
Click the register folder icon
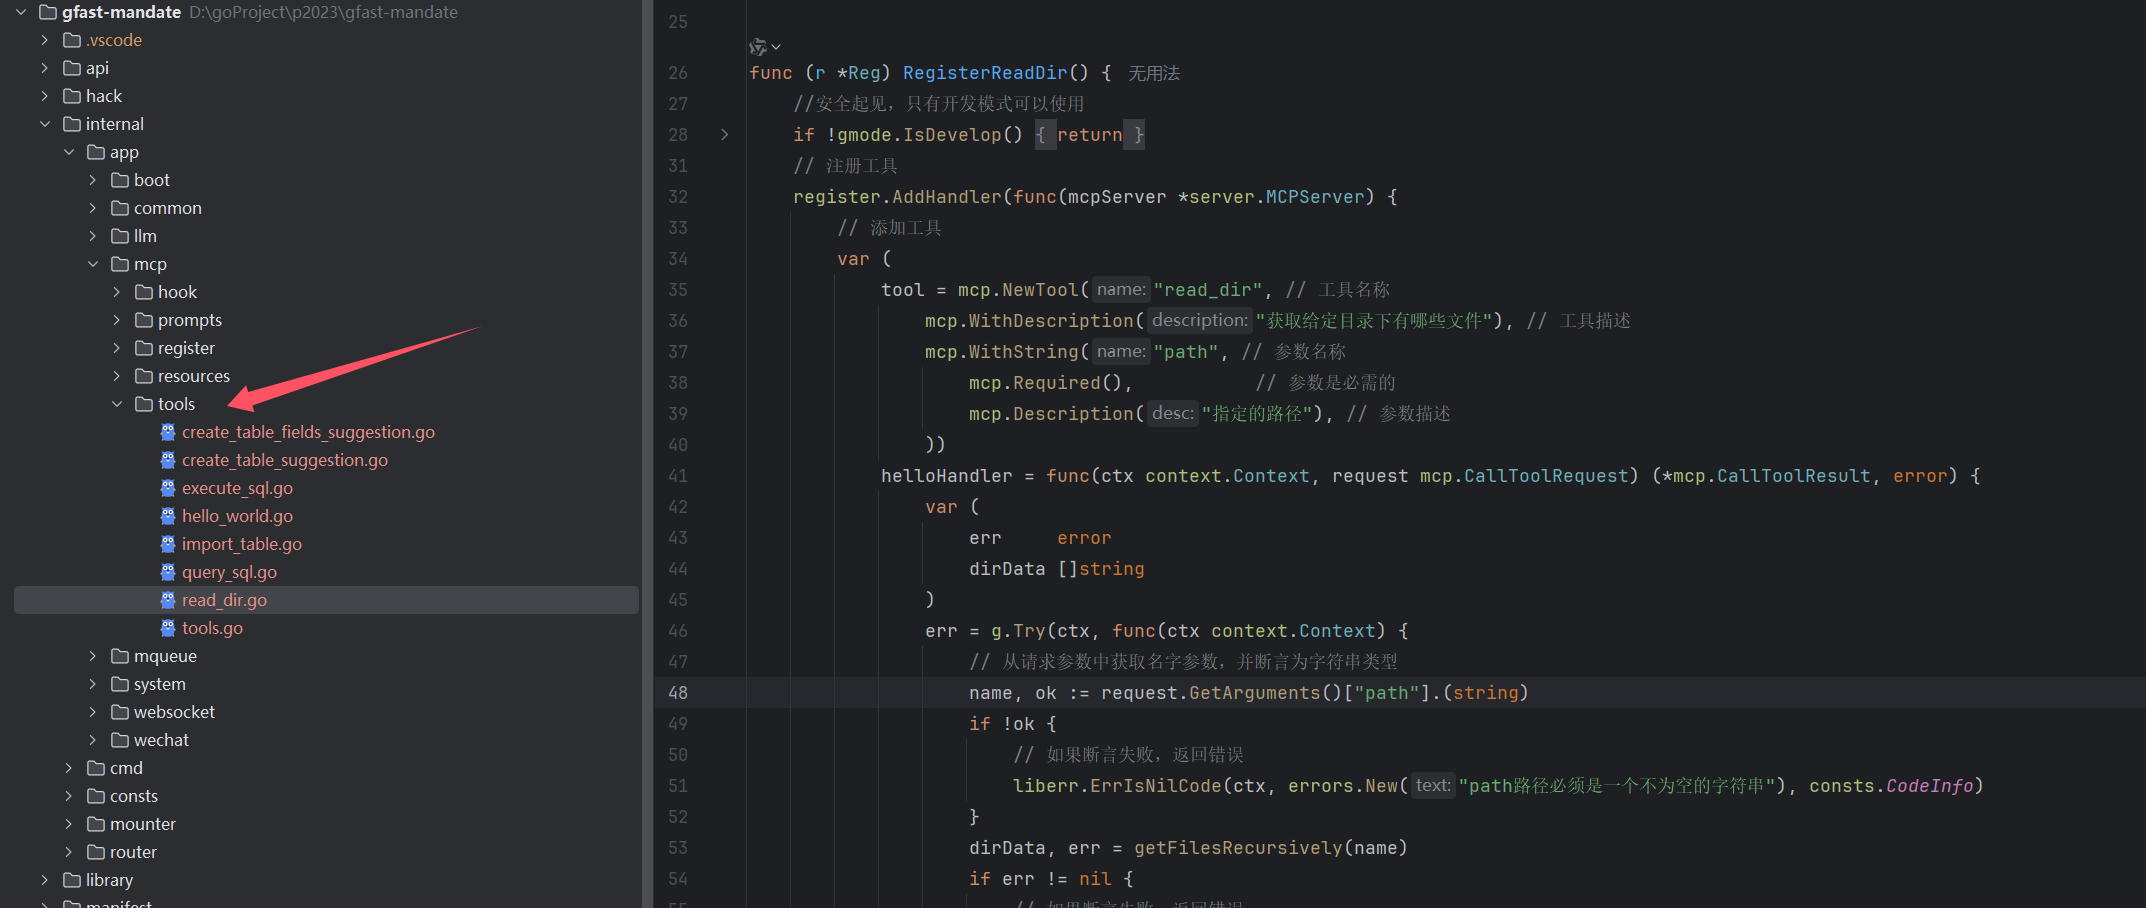pos(144,348)
